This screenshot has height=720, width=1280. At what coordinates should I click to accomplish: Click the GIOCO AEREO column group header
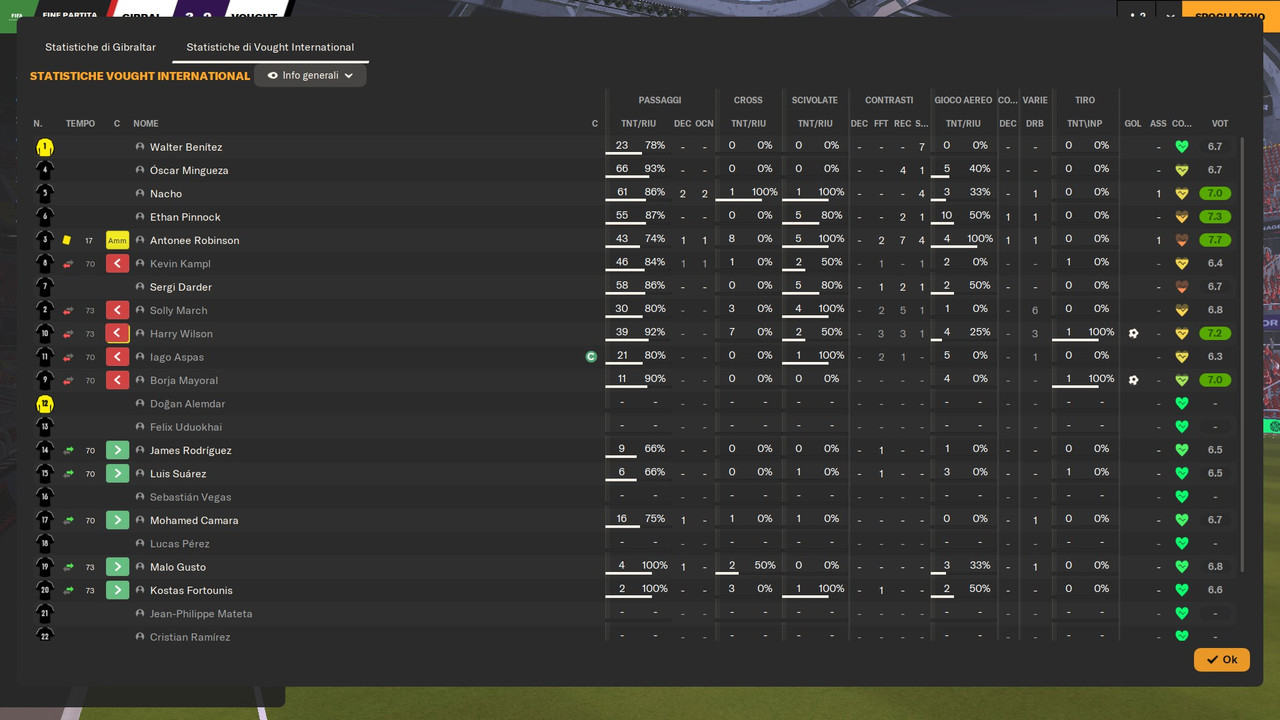point(963,100)
